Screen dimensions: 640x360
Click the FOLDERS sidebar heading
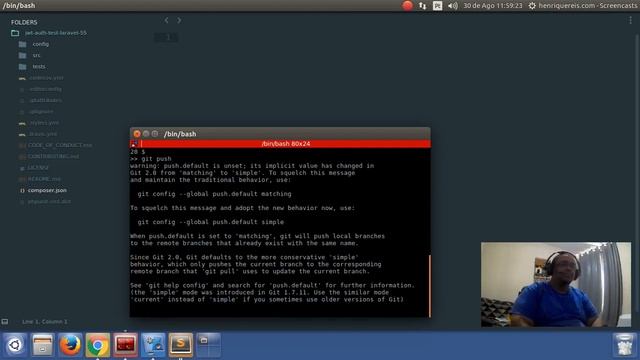[24, 22]
